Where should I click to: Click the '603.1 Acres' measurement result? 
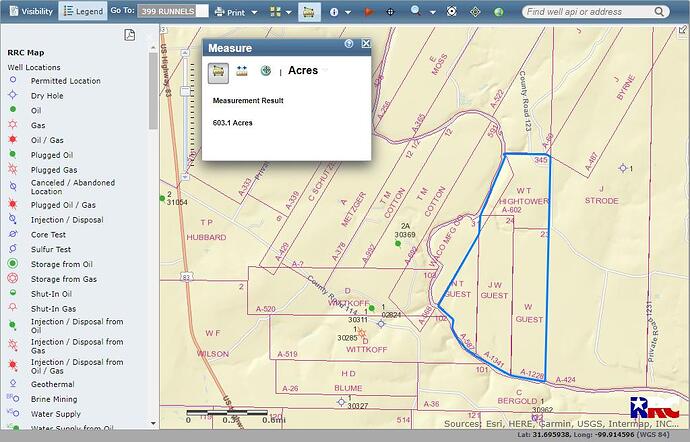[x=232, y=123]
